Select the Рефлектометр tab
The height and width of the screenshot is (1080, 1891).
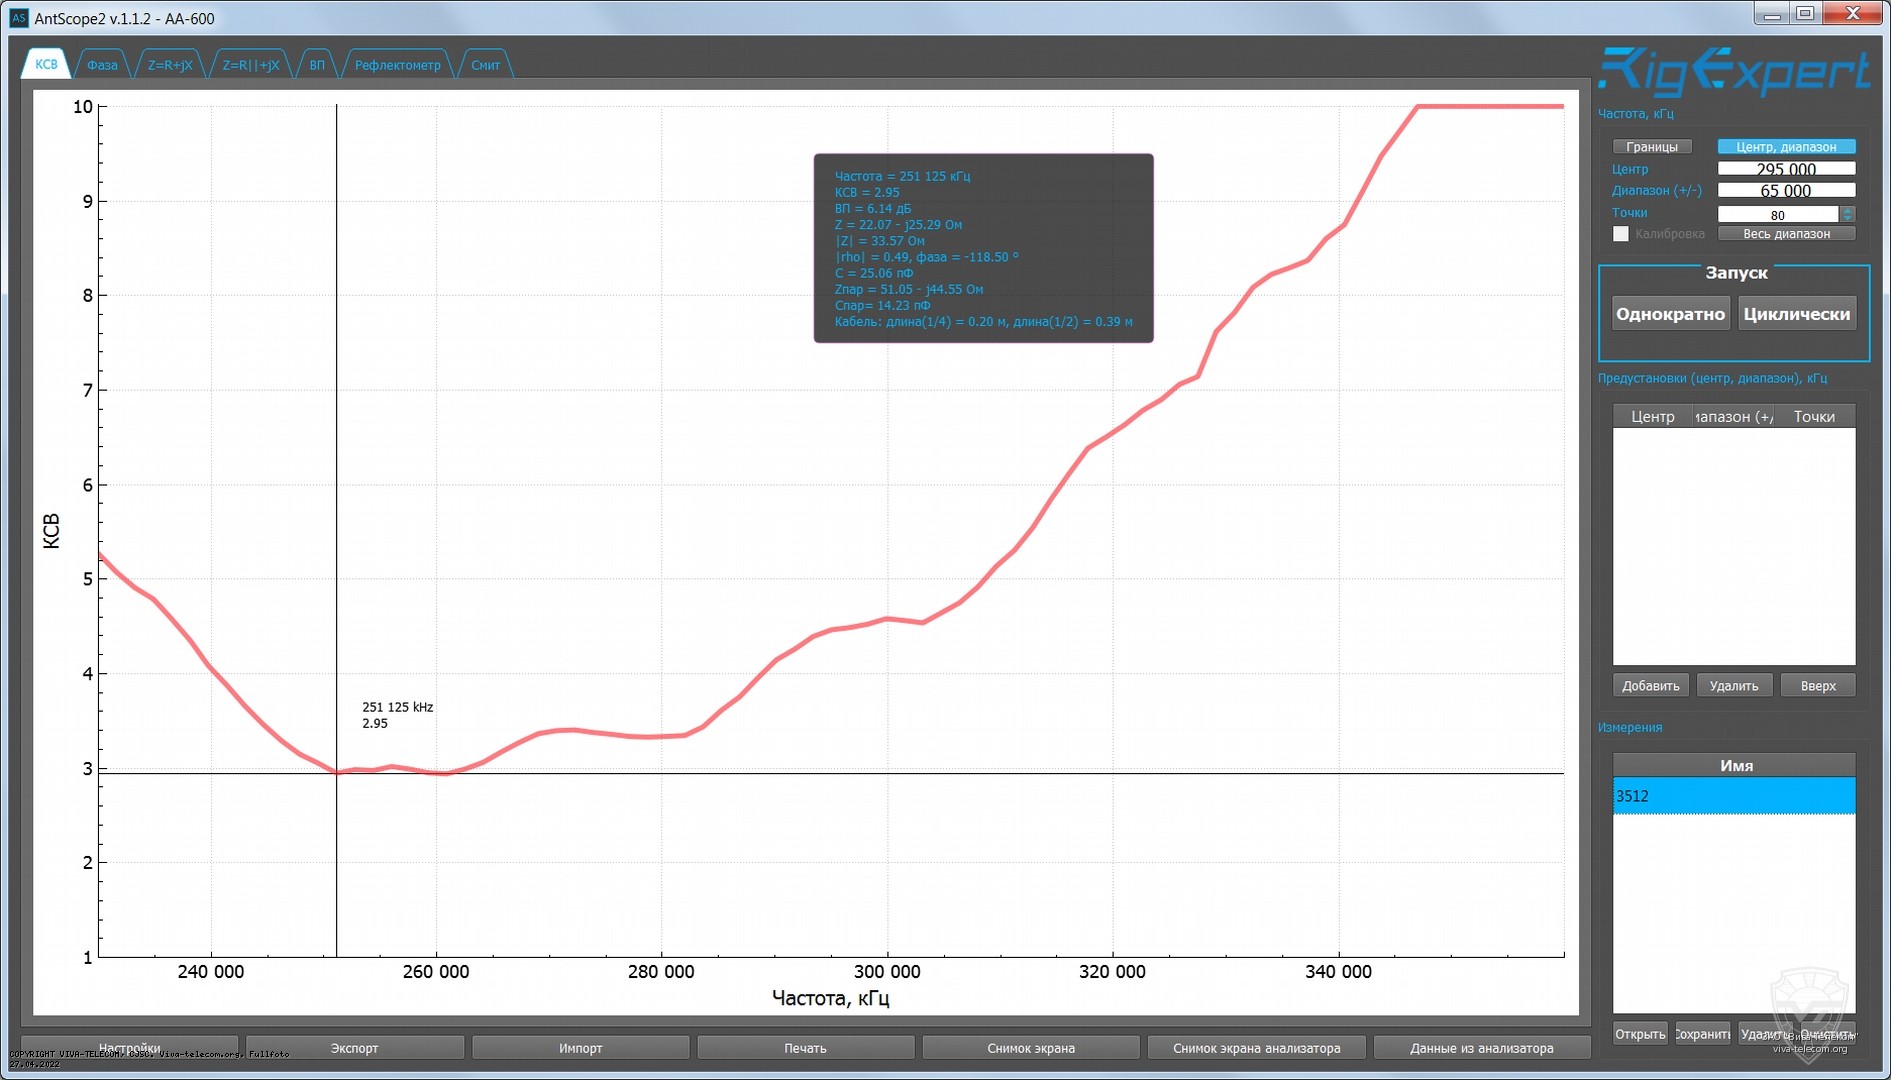click(397, 65)
